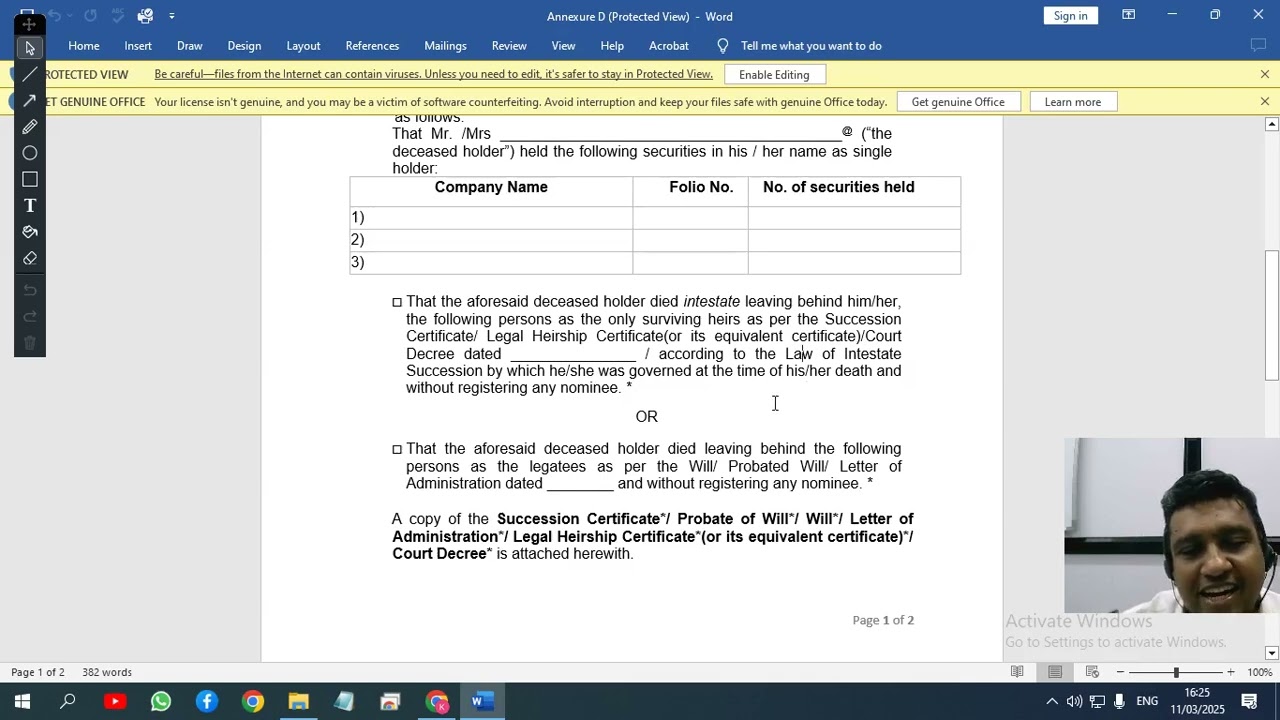Open the View ribbon tab
This screenshot has width=1280, height=720.
pos(564,46)
